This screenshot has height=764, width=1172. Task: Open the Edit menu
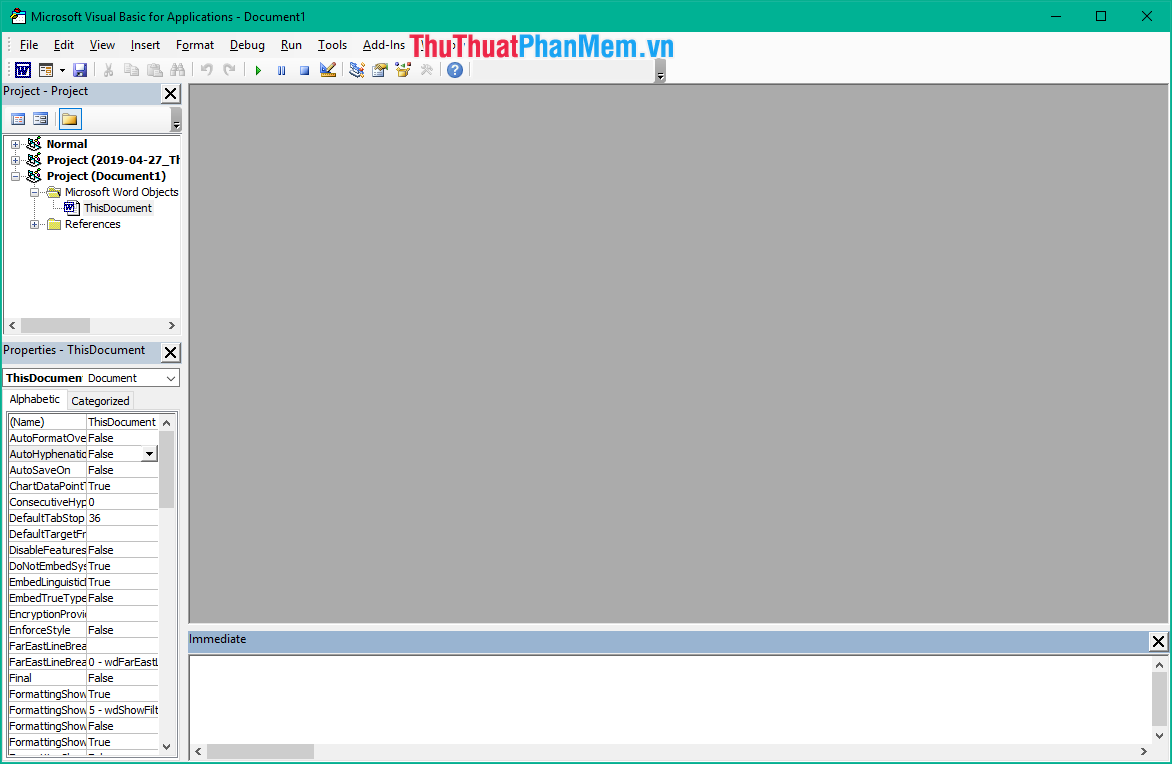click(64, 45)
